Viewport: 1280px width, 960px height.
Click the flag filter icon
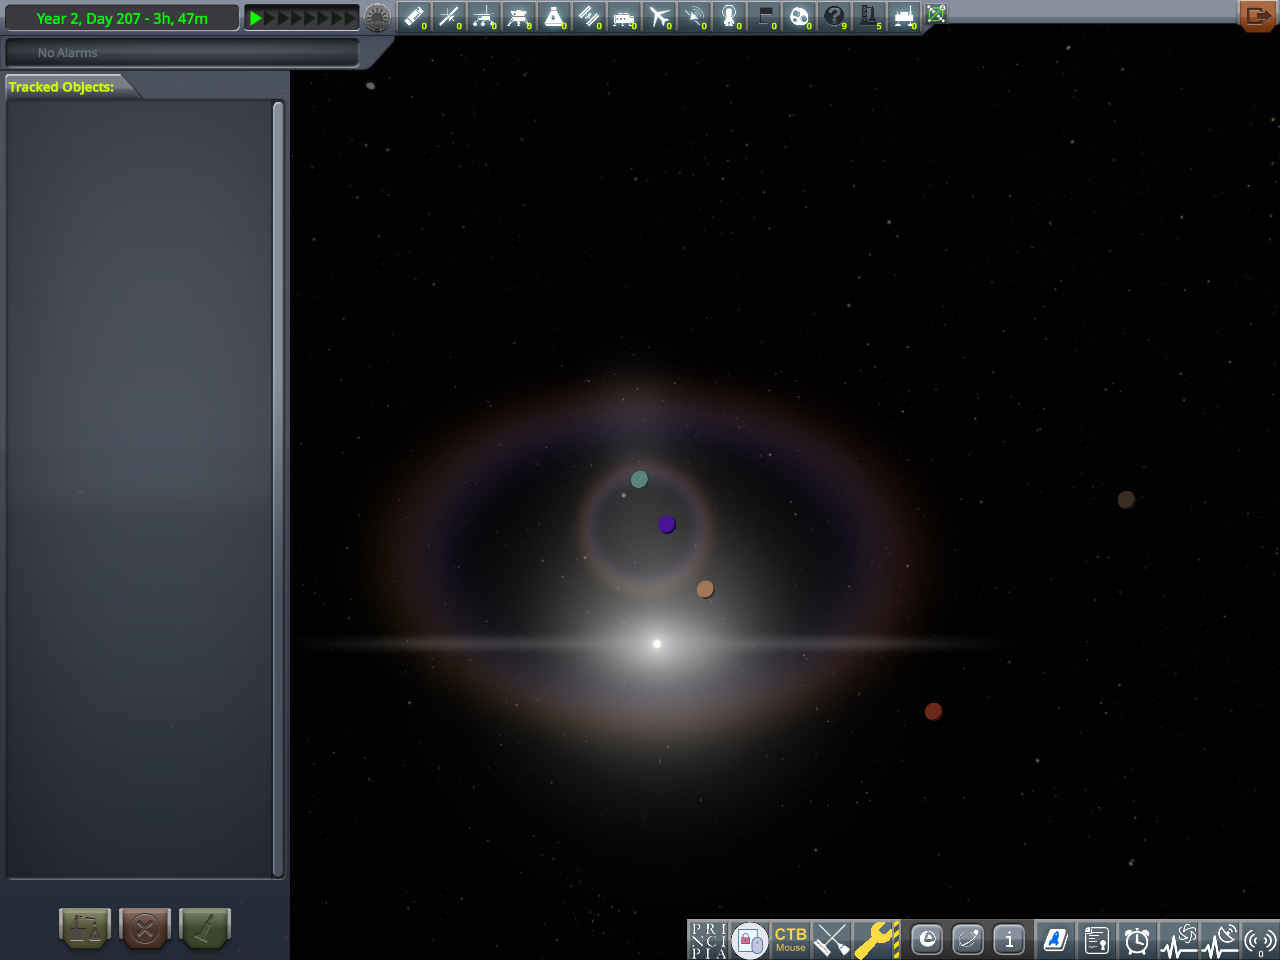point(764,17)
